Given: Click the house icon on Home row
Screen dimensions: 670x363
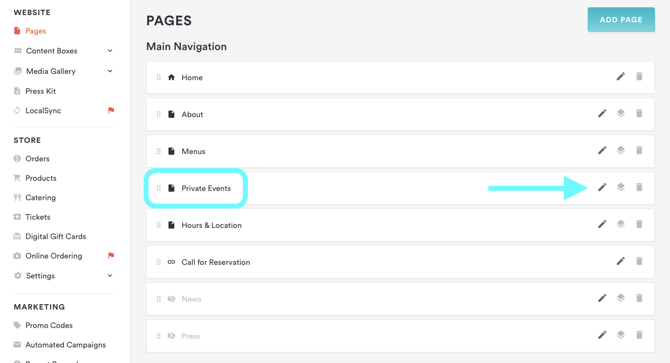Looking at the screenshot, I should point(171,77).
